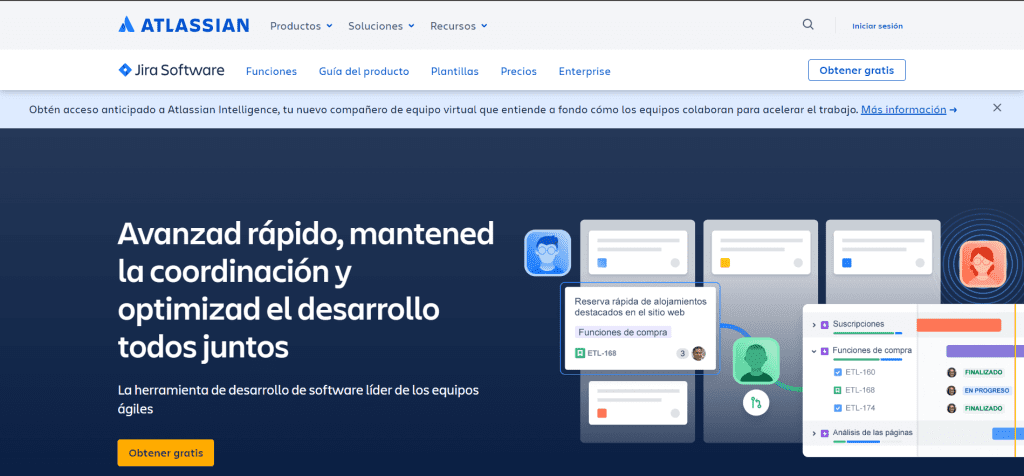The width and height of the screenshot is (1024, 476).
Task: Open the Soluciones dropdown menu
Action: (x=381, y=26)
